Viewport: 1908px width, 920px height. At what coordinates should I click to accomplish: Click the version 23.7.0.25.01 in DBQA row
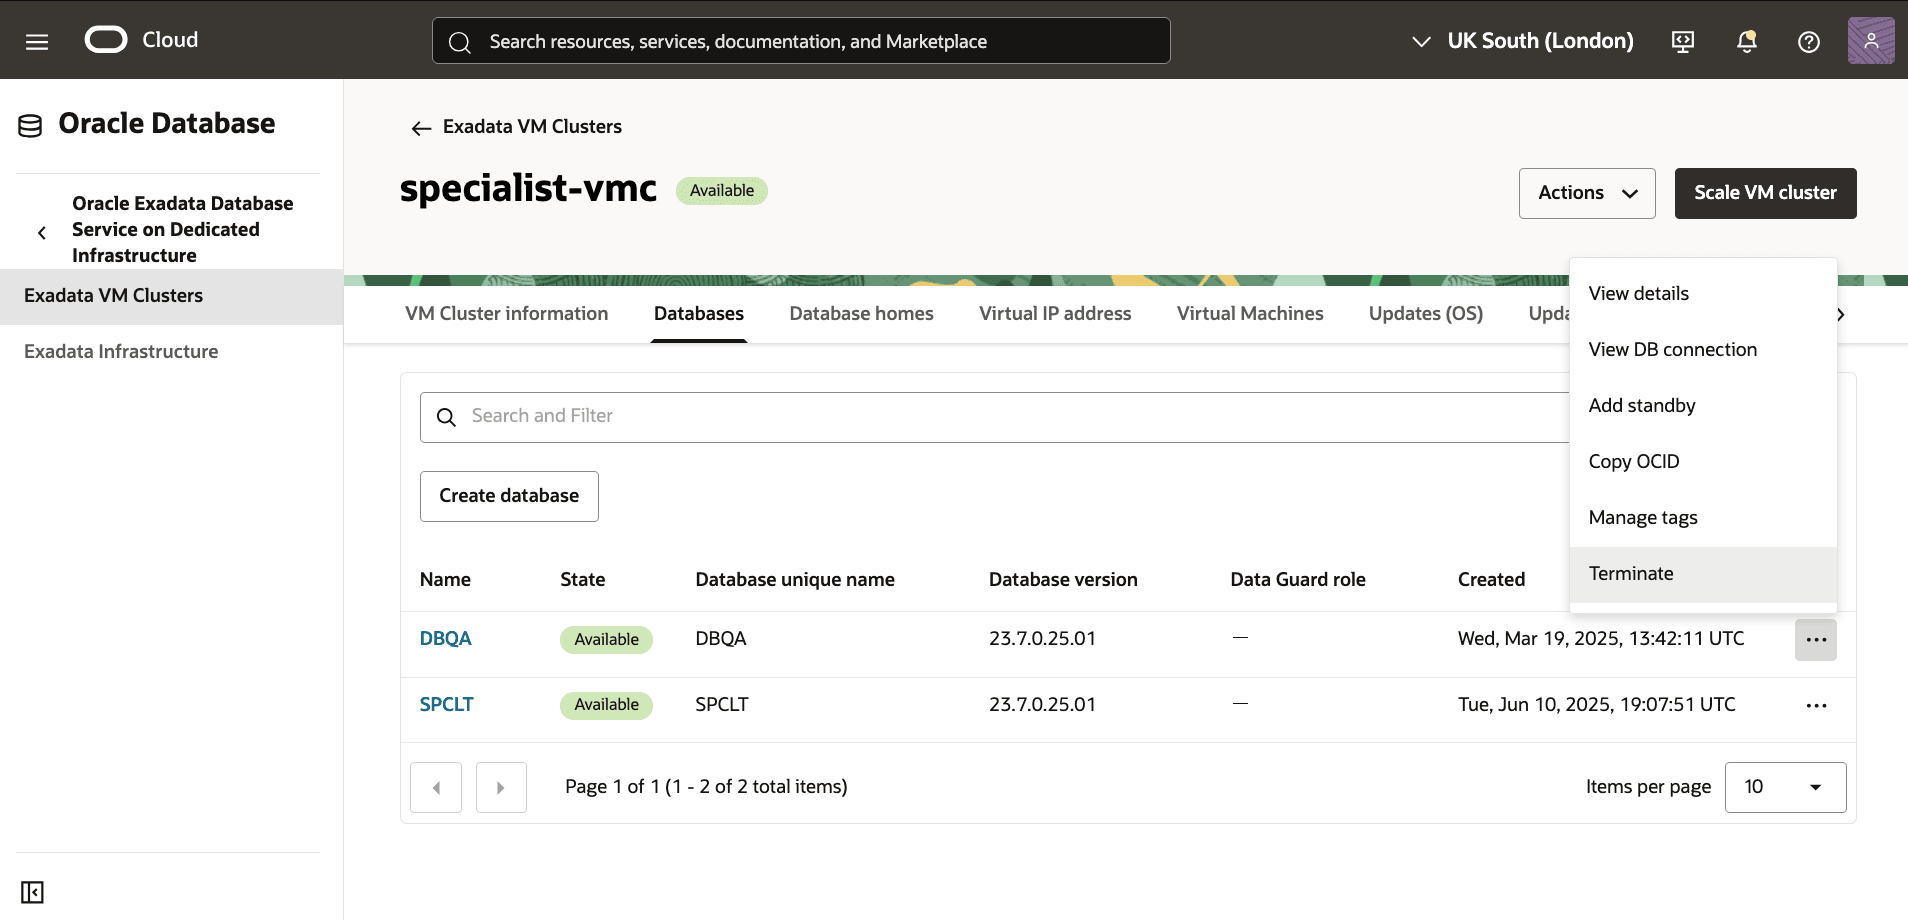coord(1042,639)
